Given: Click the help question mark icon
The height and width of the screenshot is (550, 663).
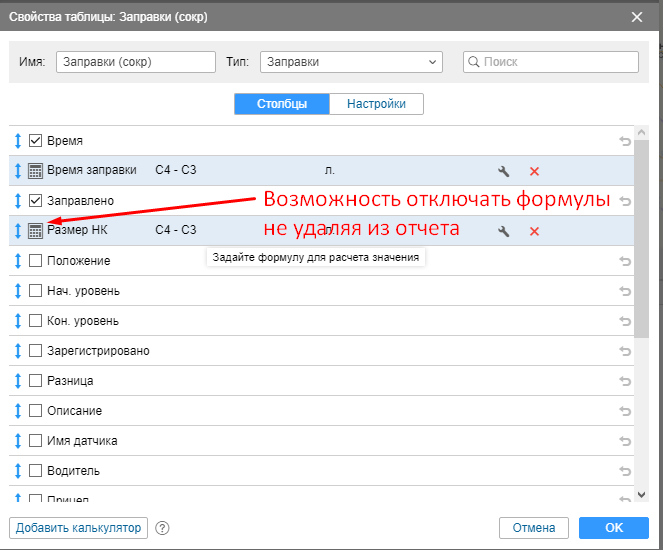Looking at the screenshot, I should (x=163, y=528).
